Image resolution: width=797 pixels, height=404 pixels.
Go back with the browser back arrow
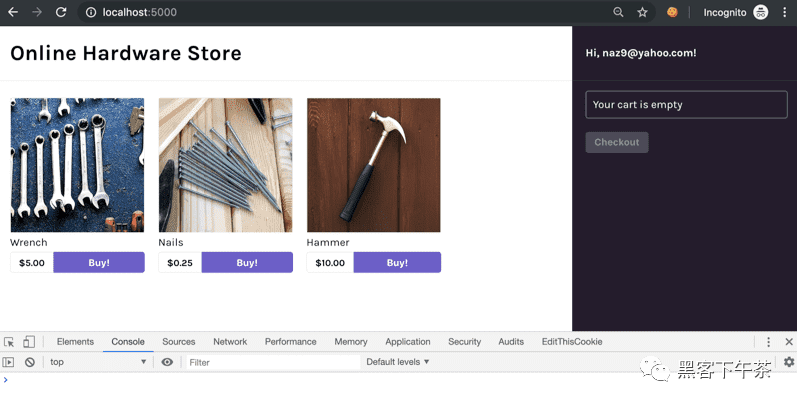(x=13, y=12)
